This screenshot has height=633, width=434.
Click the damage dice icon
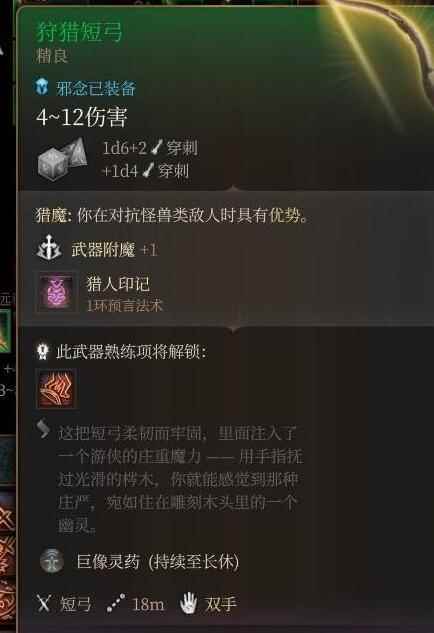point(63,158)
